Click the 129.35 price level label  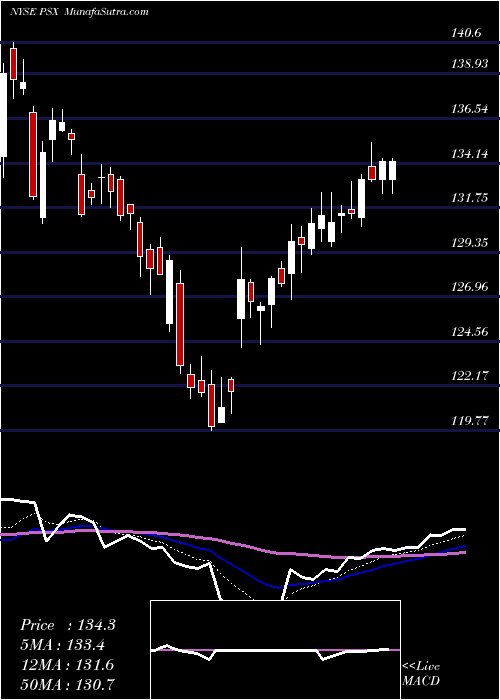470,243
